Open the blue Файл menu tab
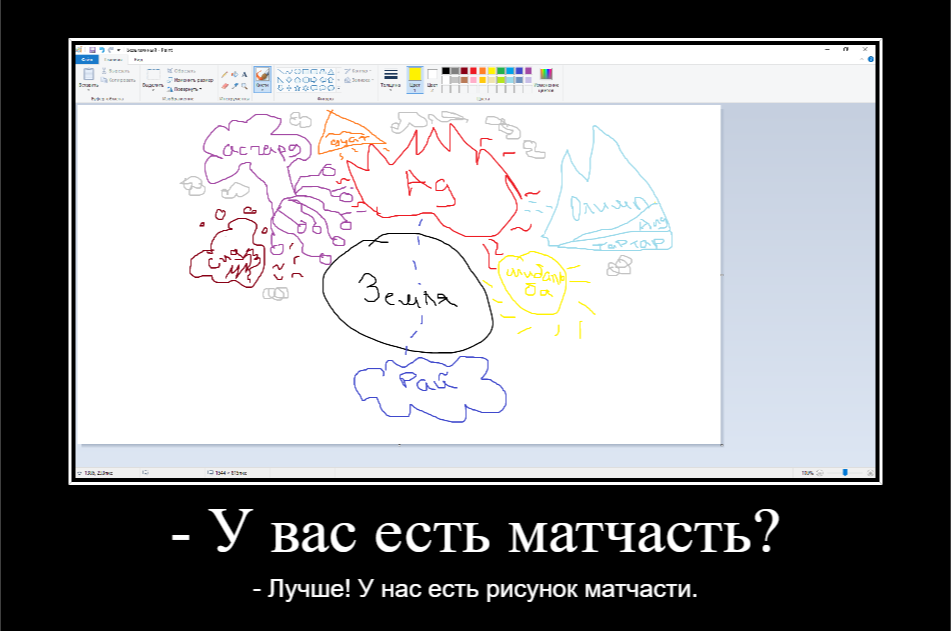 click(87, 59)
